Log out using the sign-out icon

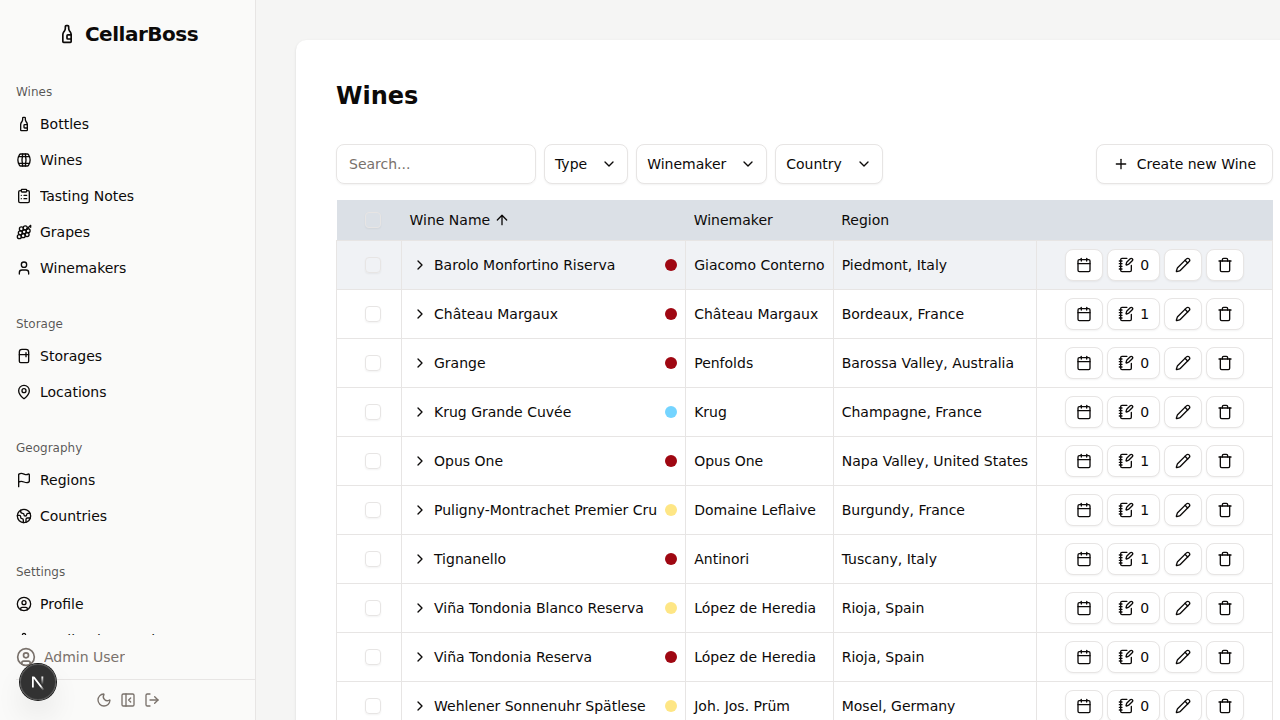[x=152, y=700]
